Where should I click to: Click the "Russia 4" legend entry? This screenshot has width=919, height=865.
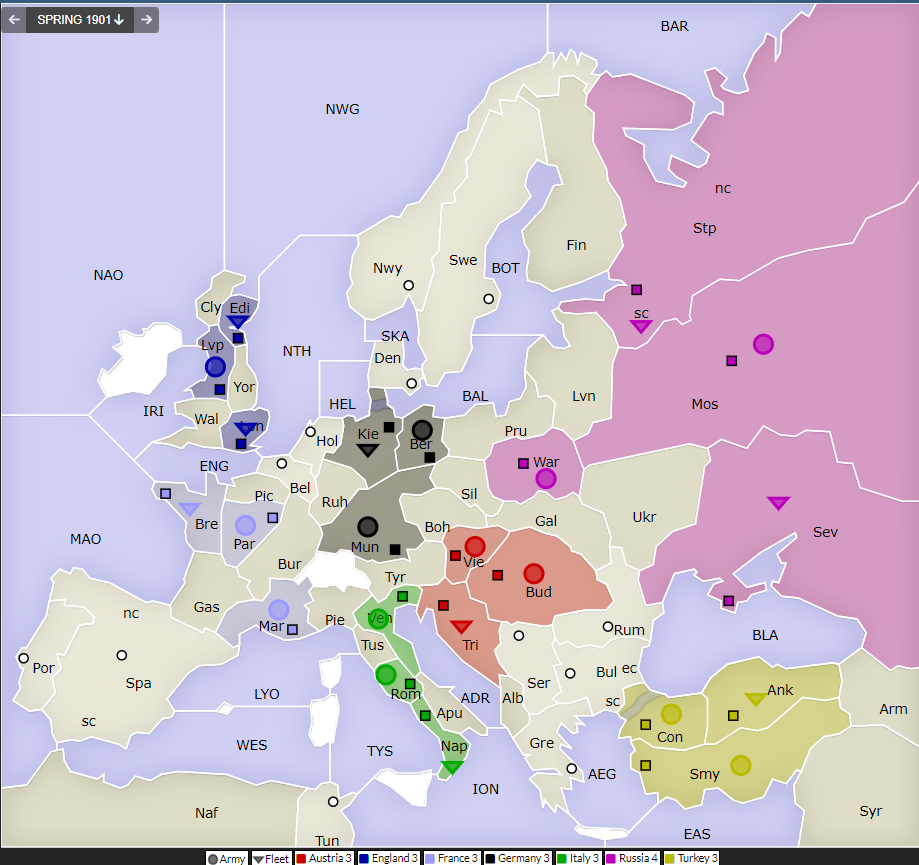click(x=632, y=859)
